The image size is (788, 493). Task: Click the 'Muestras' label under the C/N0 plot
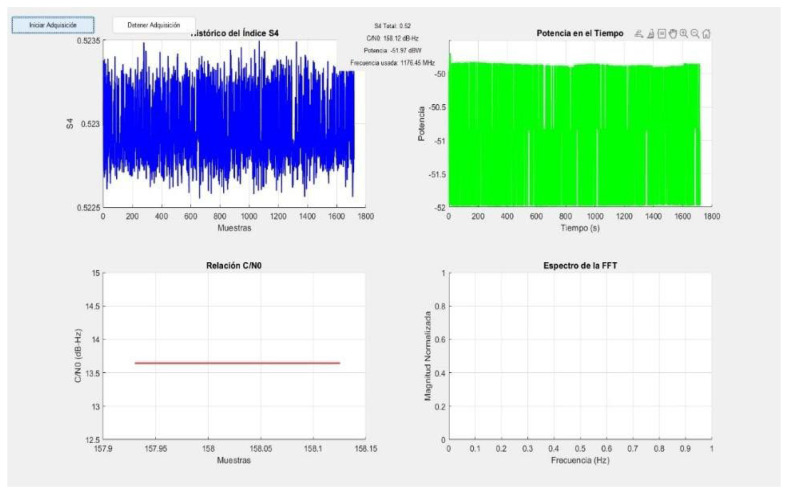point(234,460)
